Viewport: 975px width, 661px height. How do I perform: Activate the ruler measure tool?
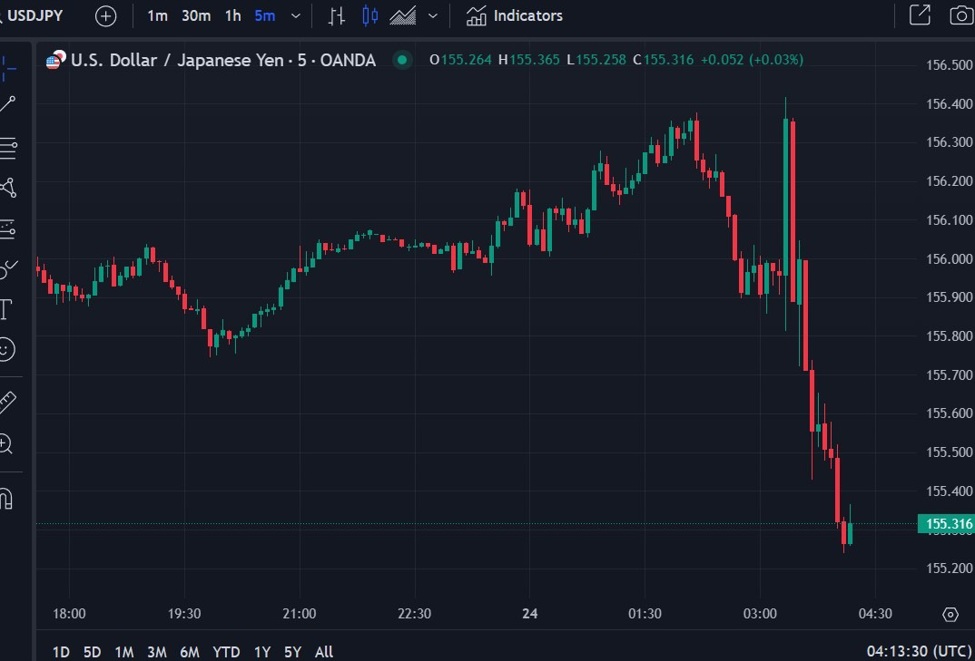click(x=7, y=402)
